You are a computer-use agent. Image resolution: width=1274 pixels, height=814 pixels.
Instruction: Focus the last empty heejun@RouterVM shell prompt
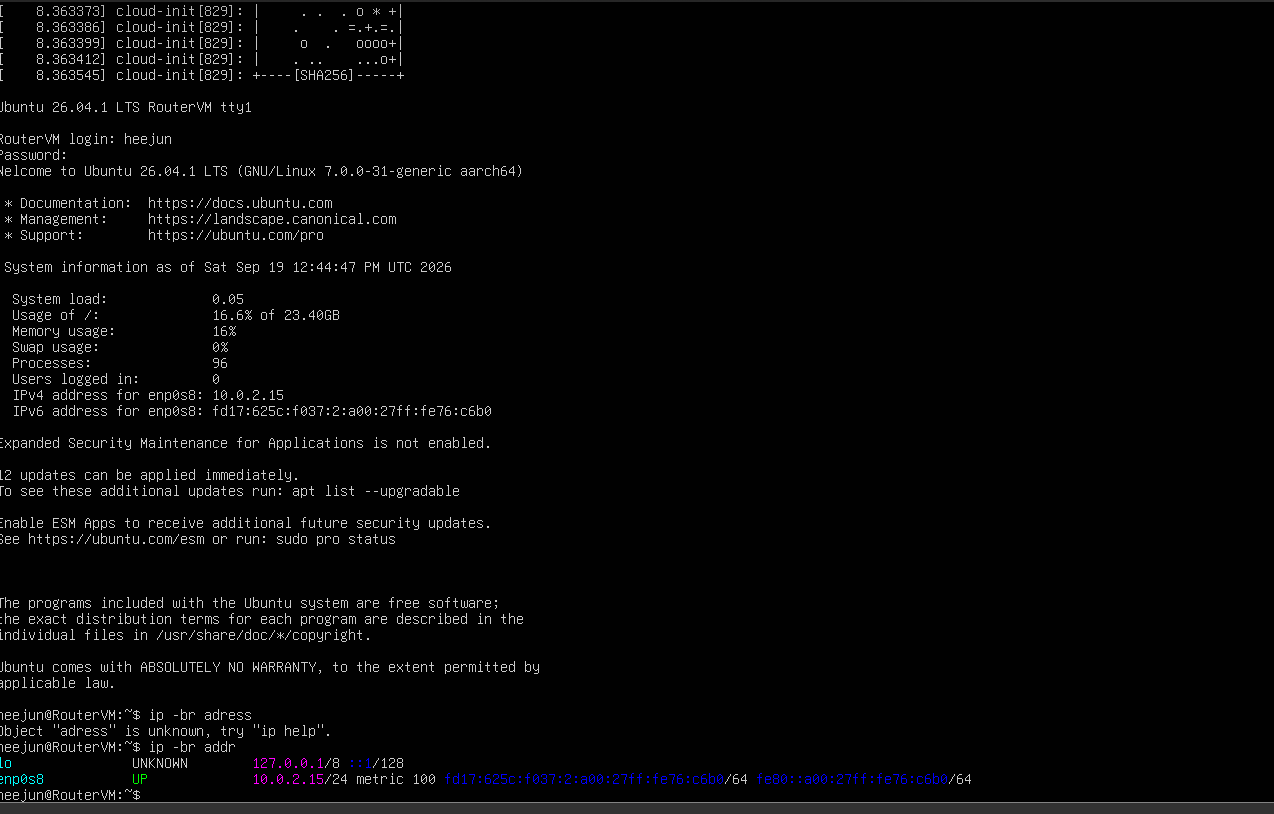coord(70,795)
